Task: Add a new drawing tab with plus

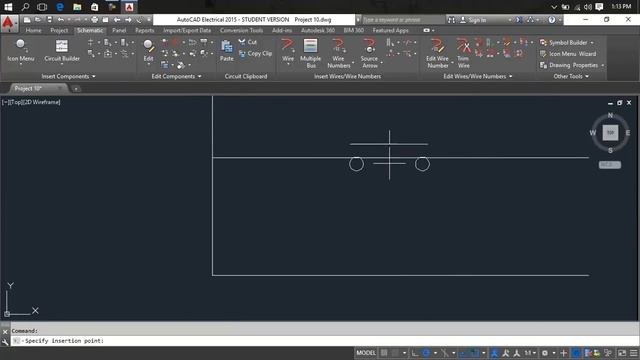Action: coord(76,89)
